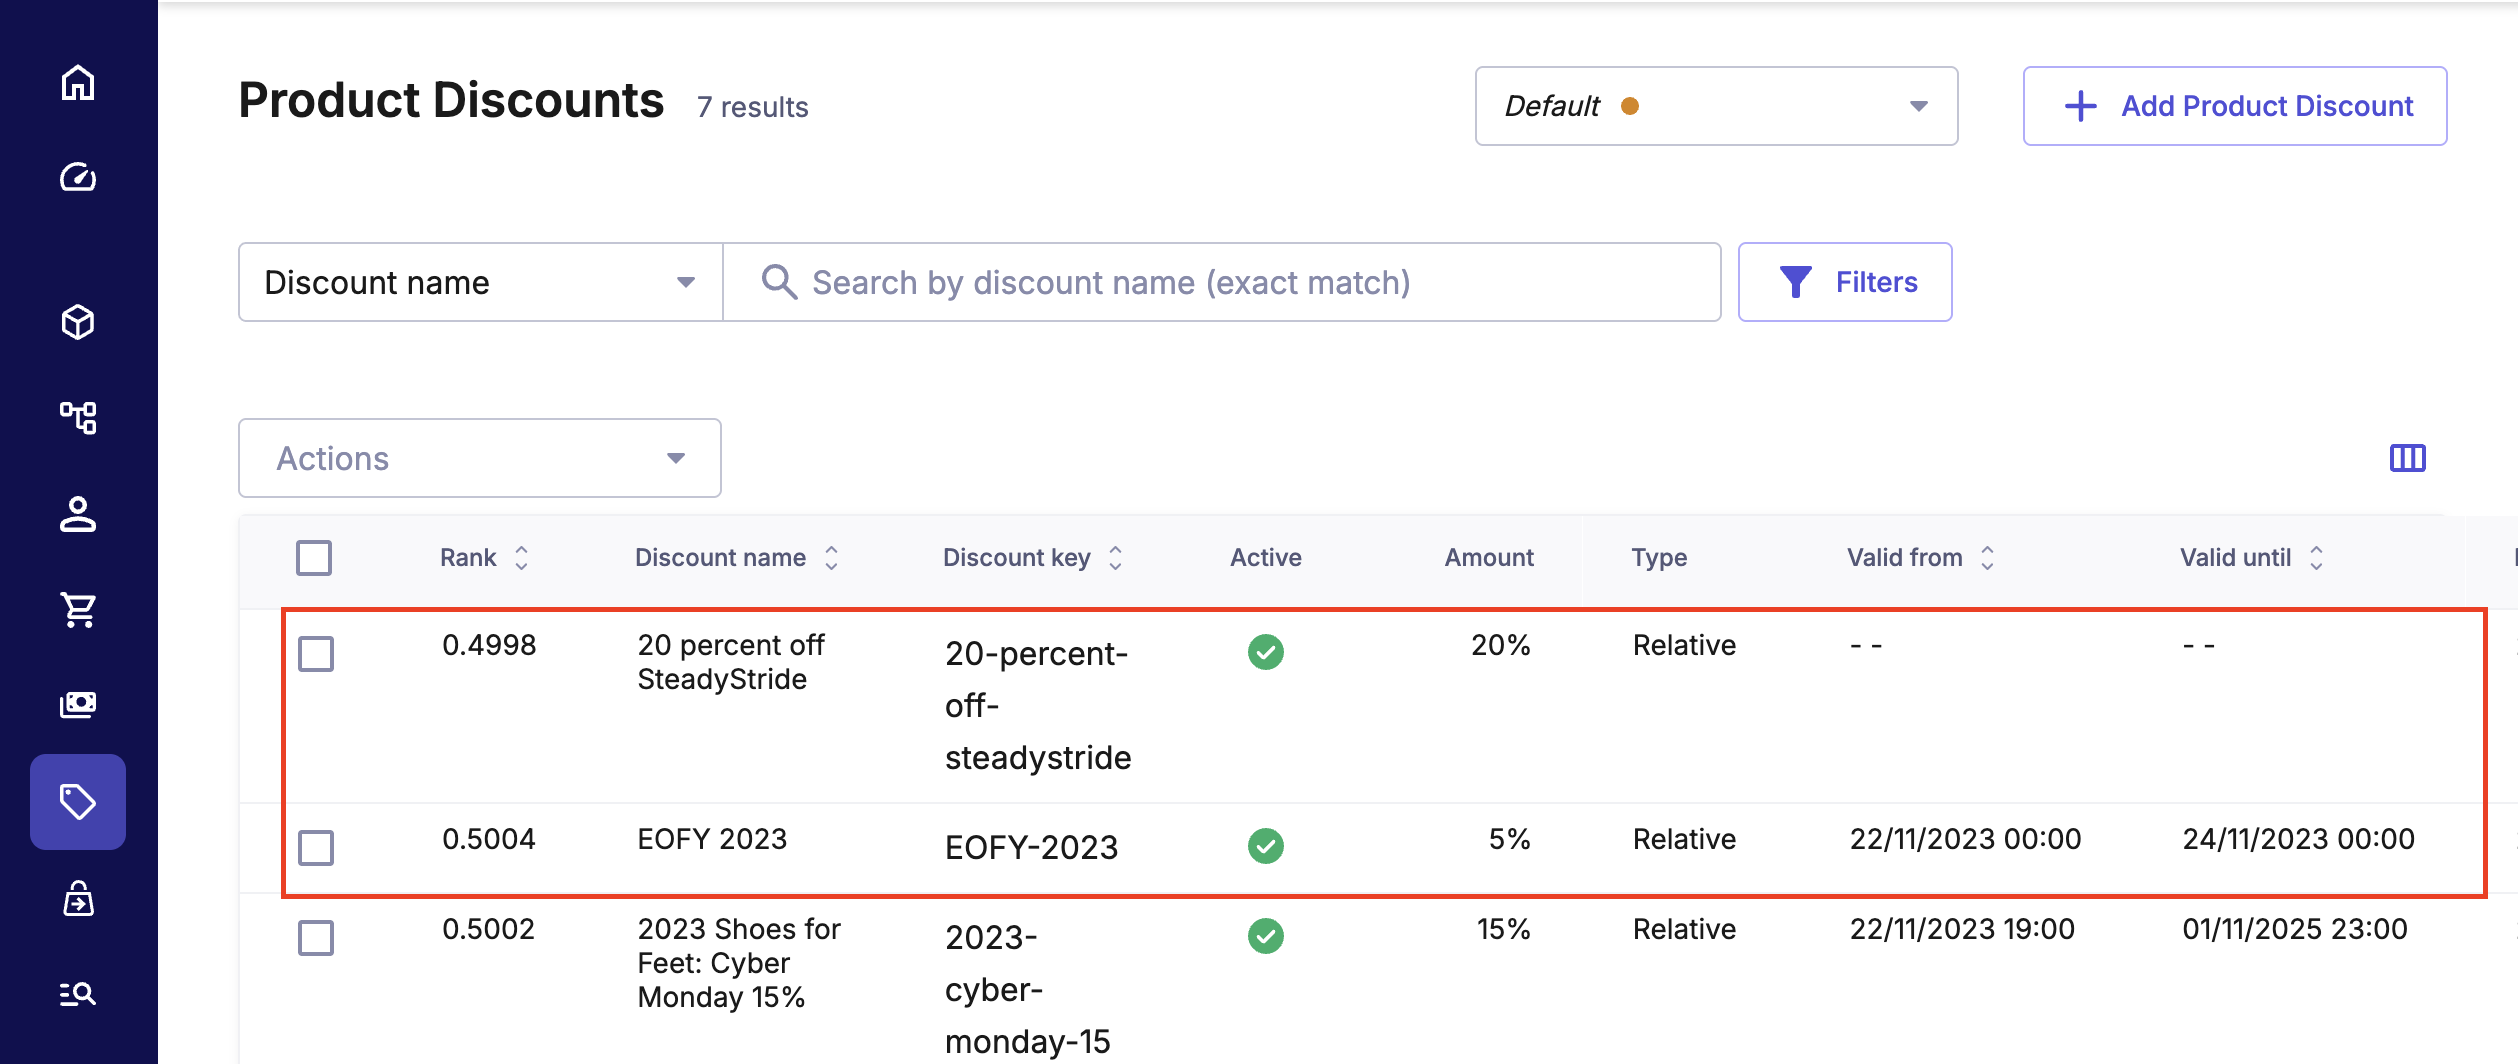Click the Discounts tag icon
This screenshot has width=2518, height=1064.
click(78, 802)
